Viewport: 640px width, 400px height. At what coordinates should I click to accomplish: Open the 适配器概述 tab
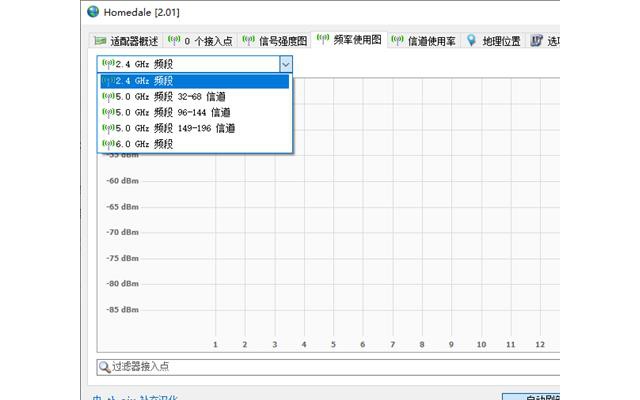[126, 41]
